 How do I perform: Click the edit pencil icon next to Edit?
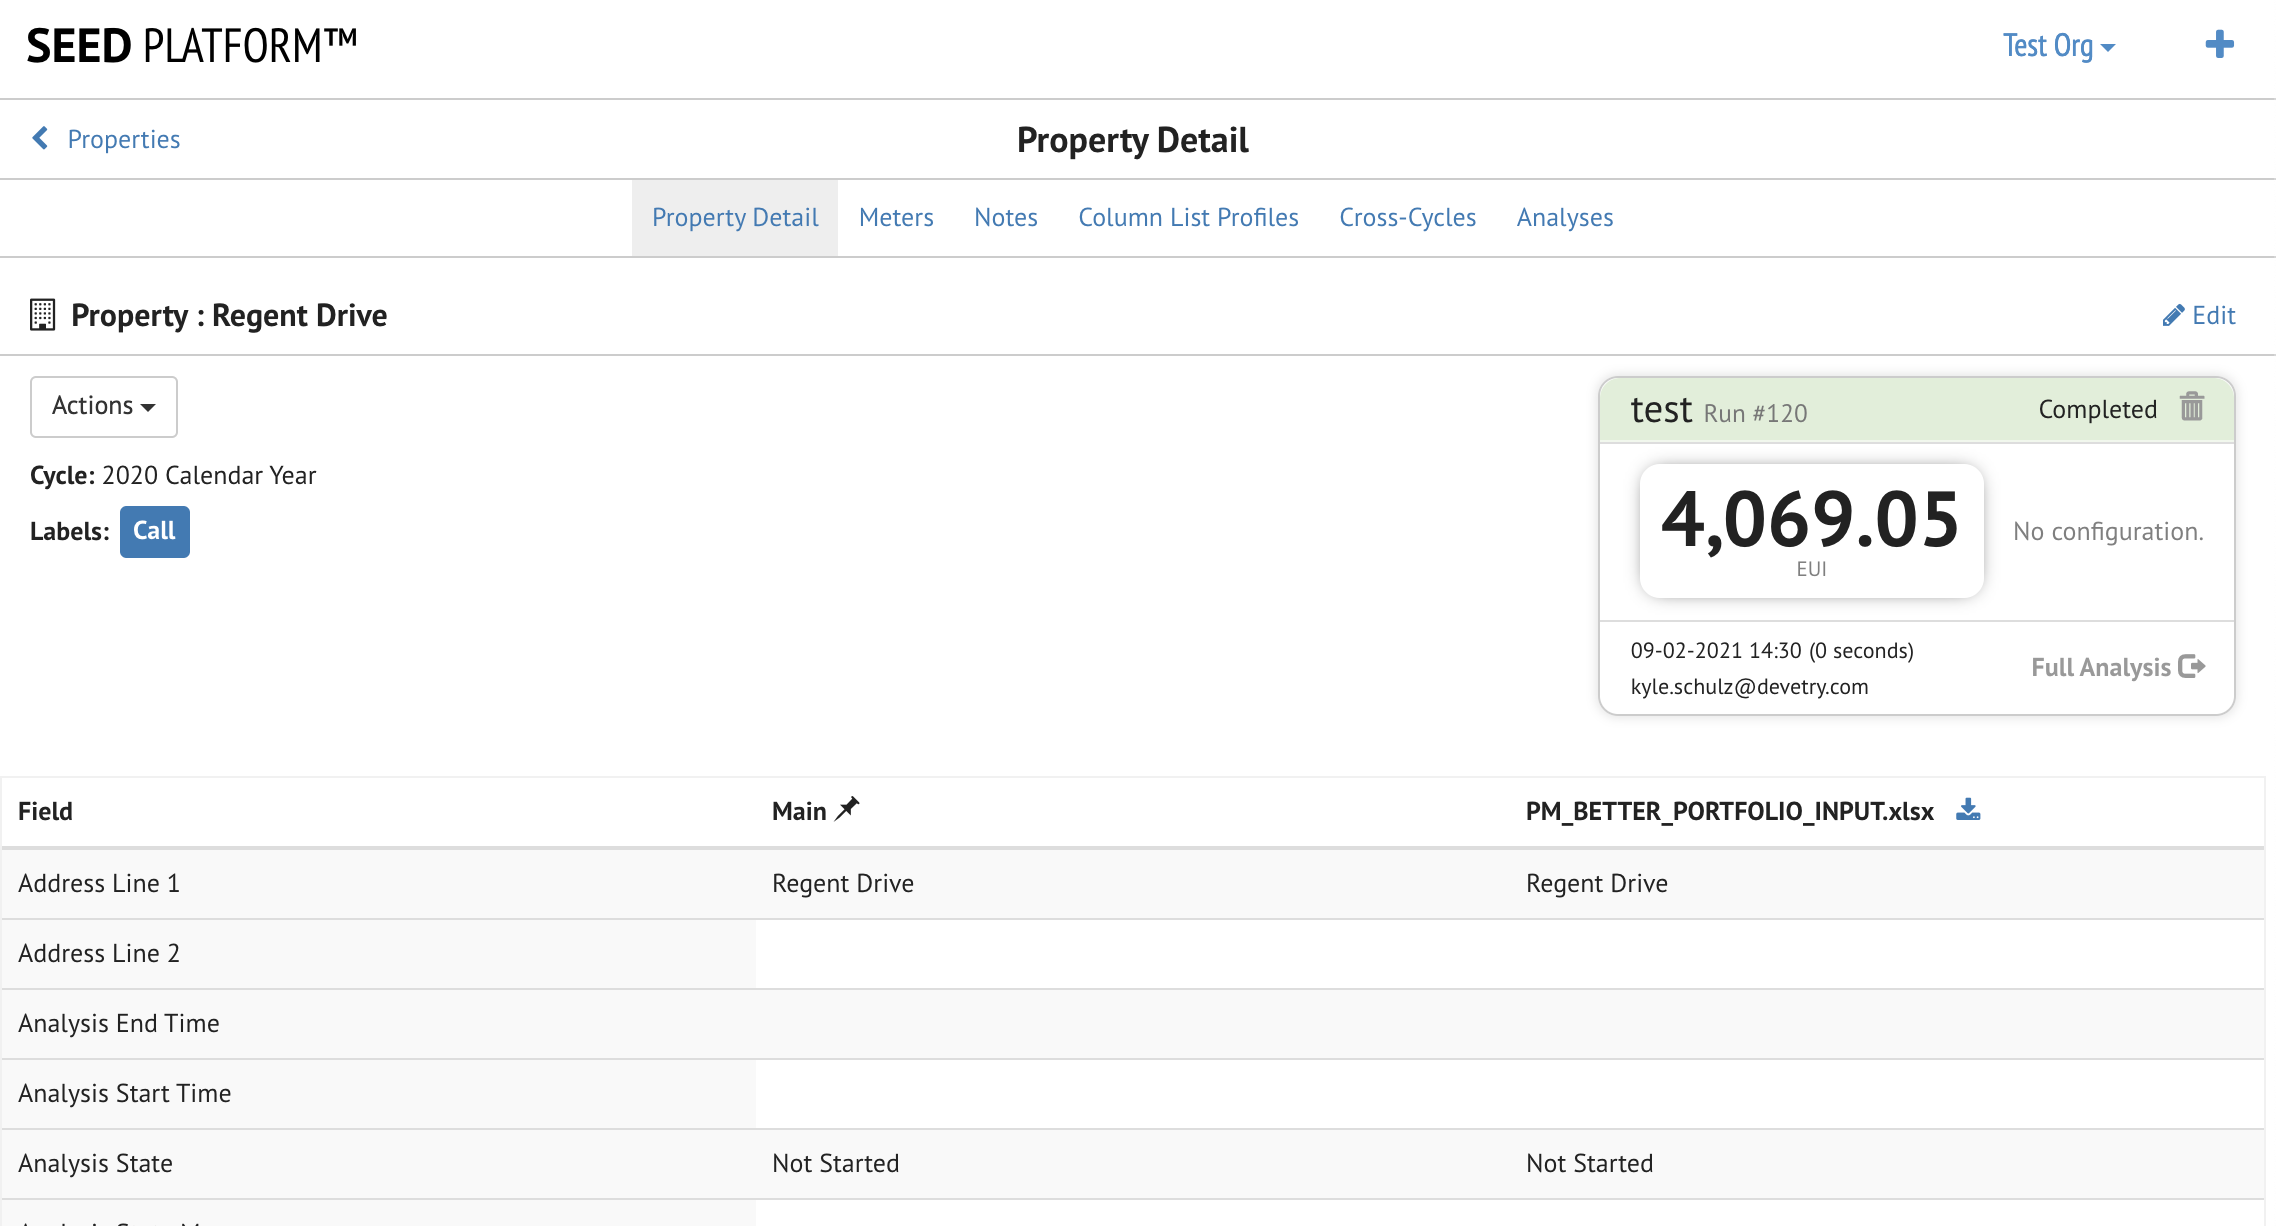(2170, 315)
